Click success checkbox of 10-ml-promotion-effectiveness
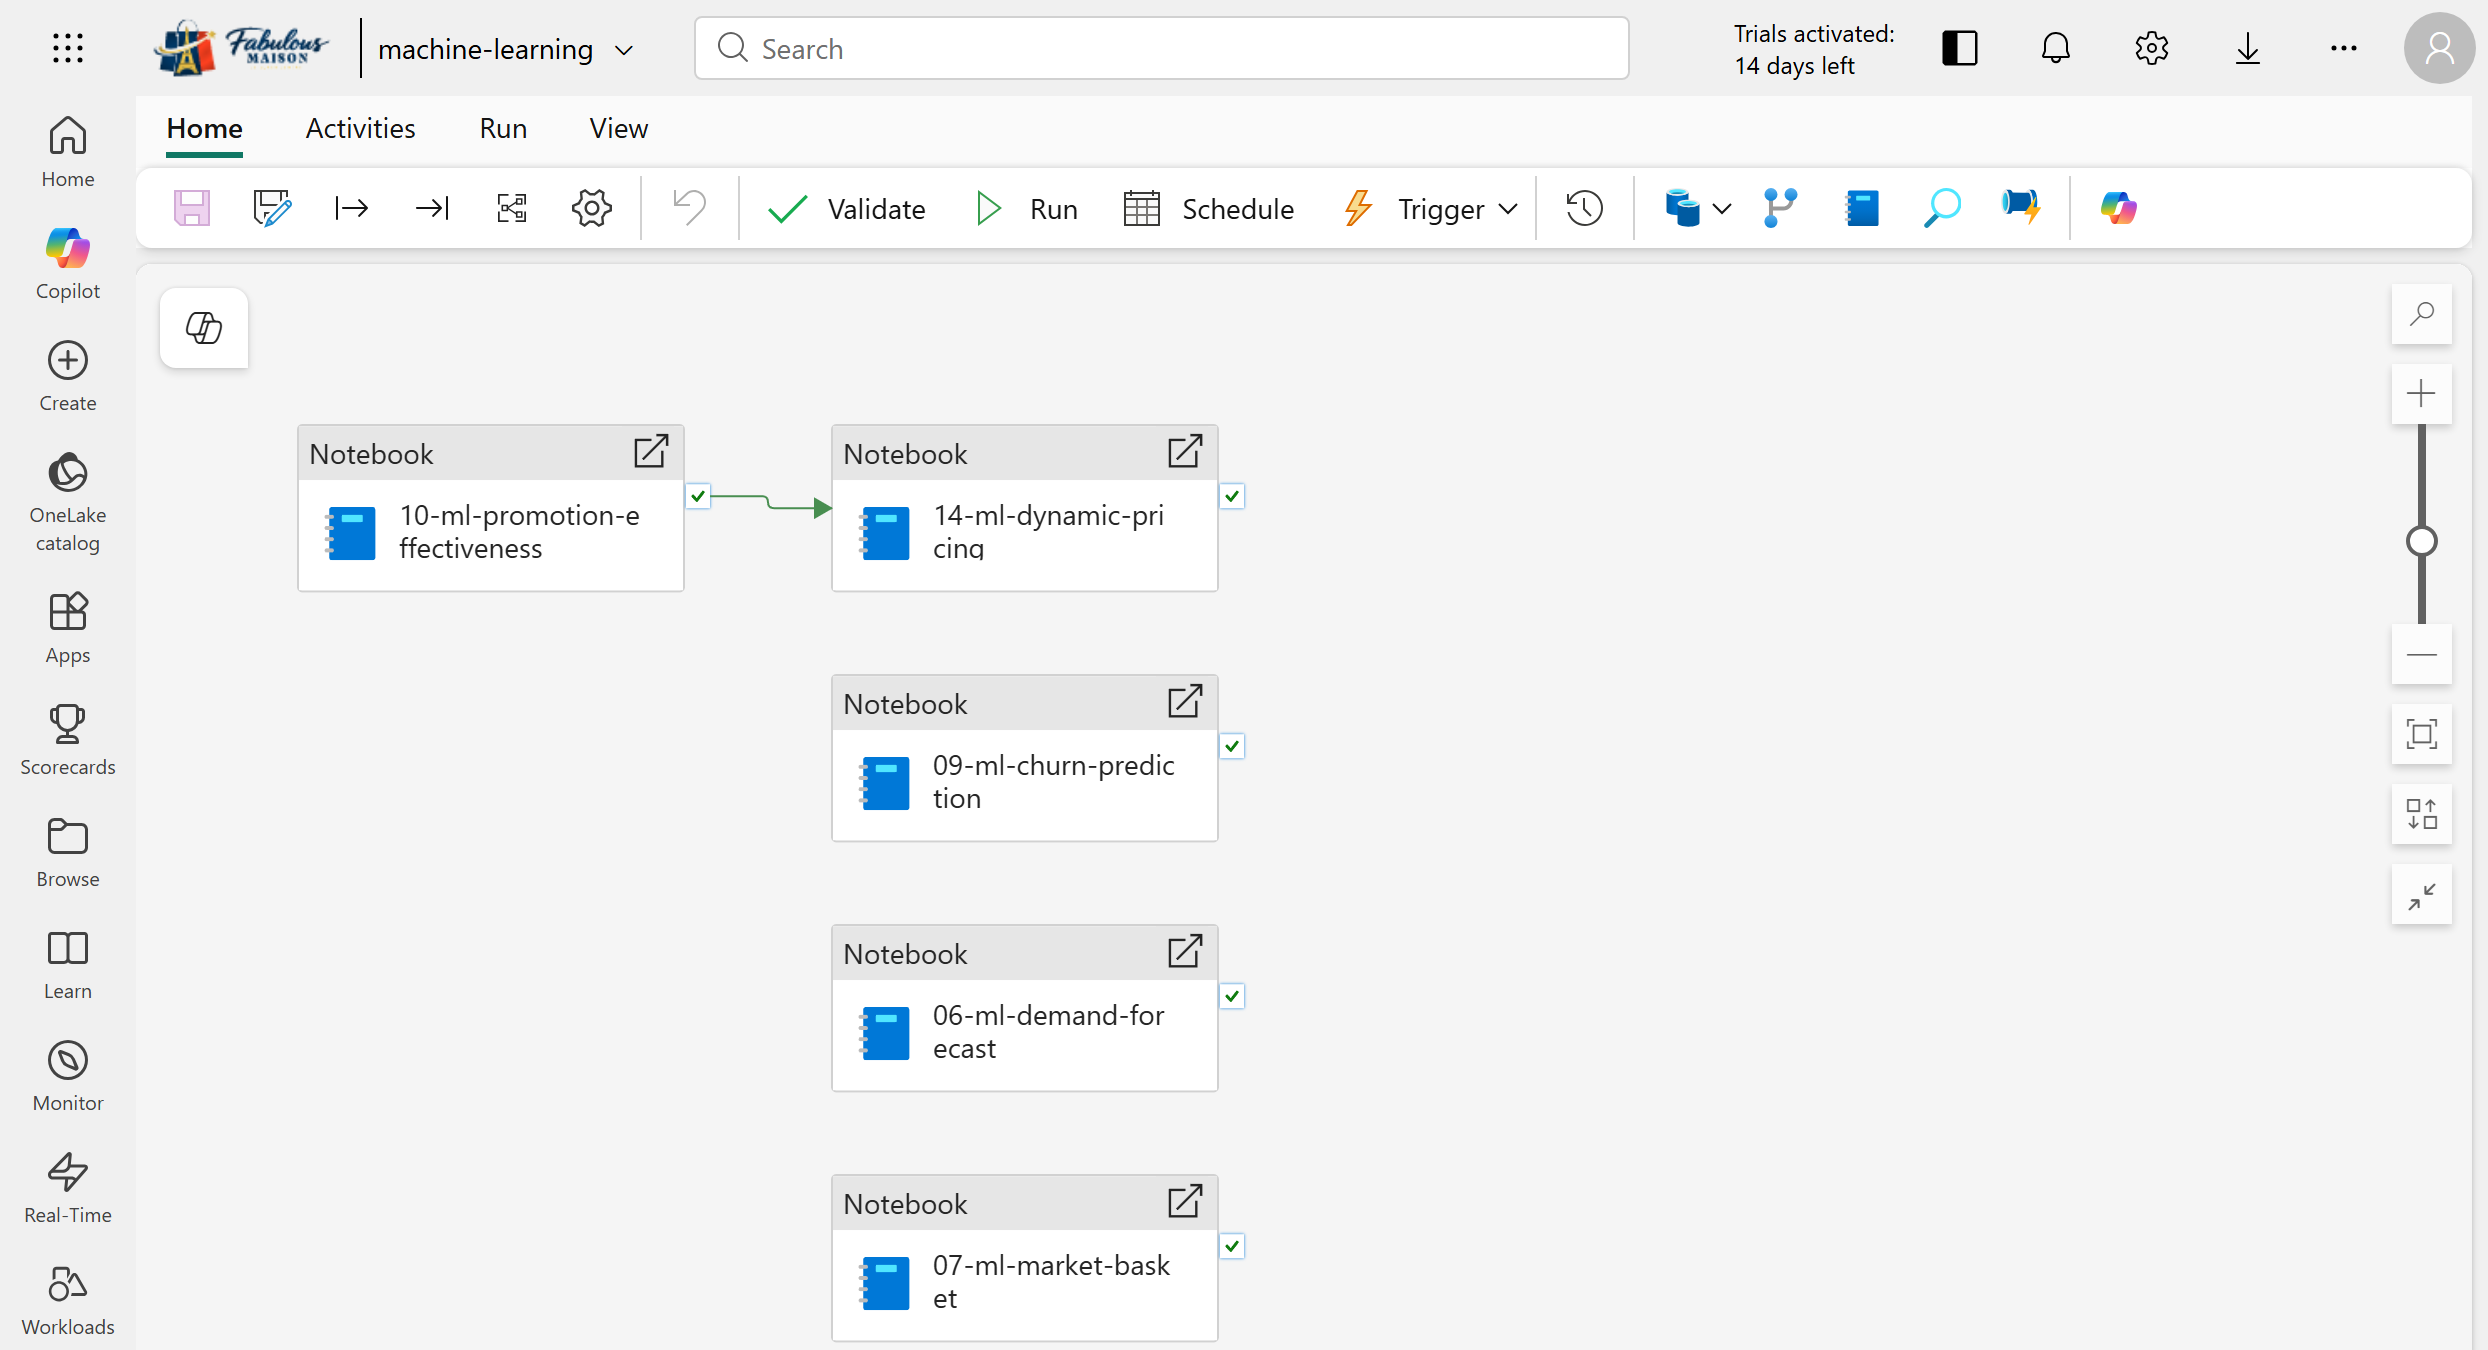Image resolution: width=2488 pixels, height=1350 pixels. tap(698, 496)
